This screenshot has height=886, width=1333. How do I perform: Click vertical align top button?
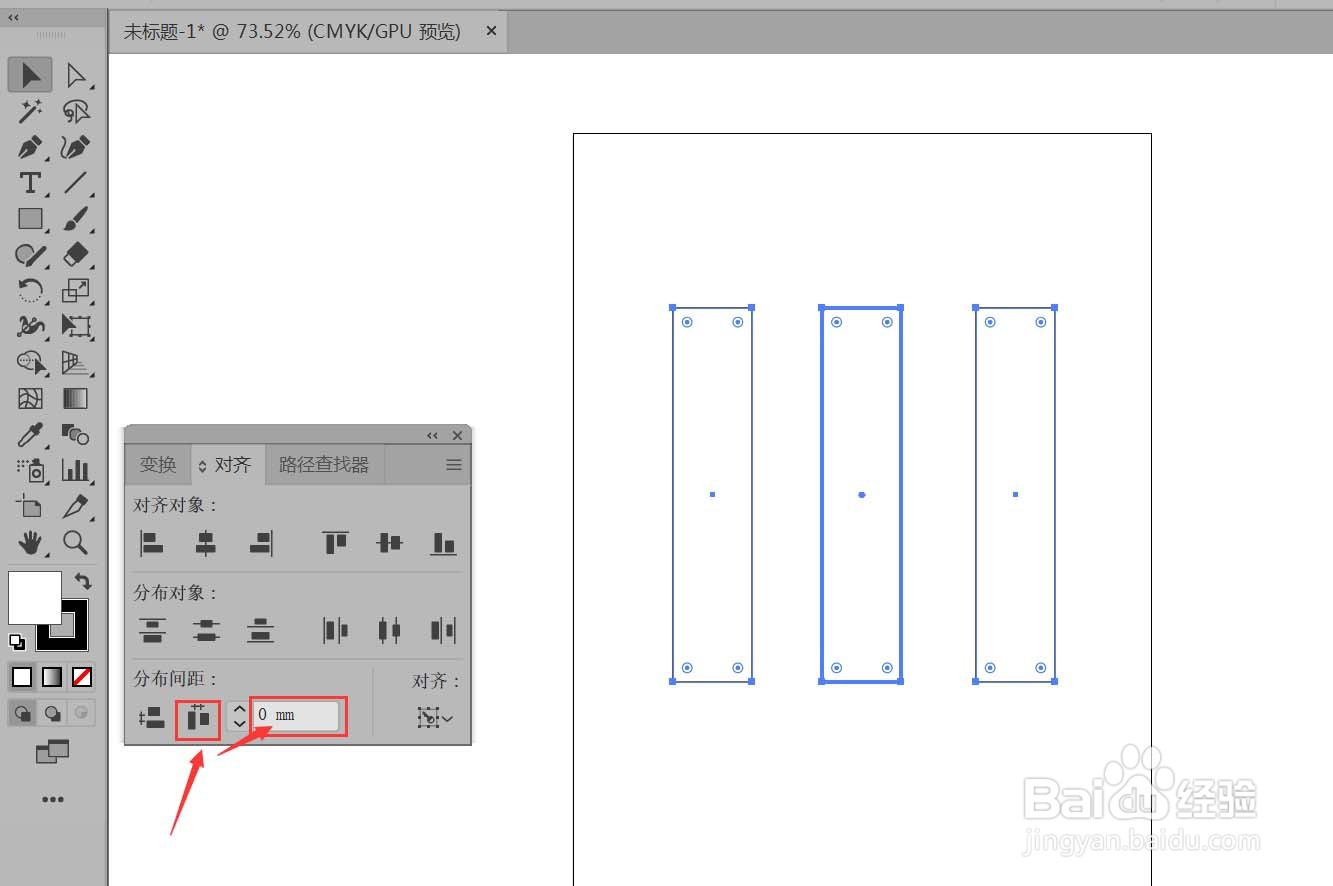tap(335, 543)
